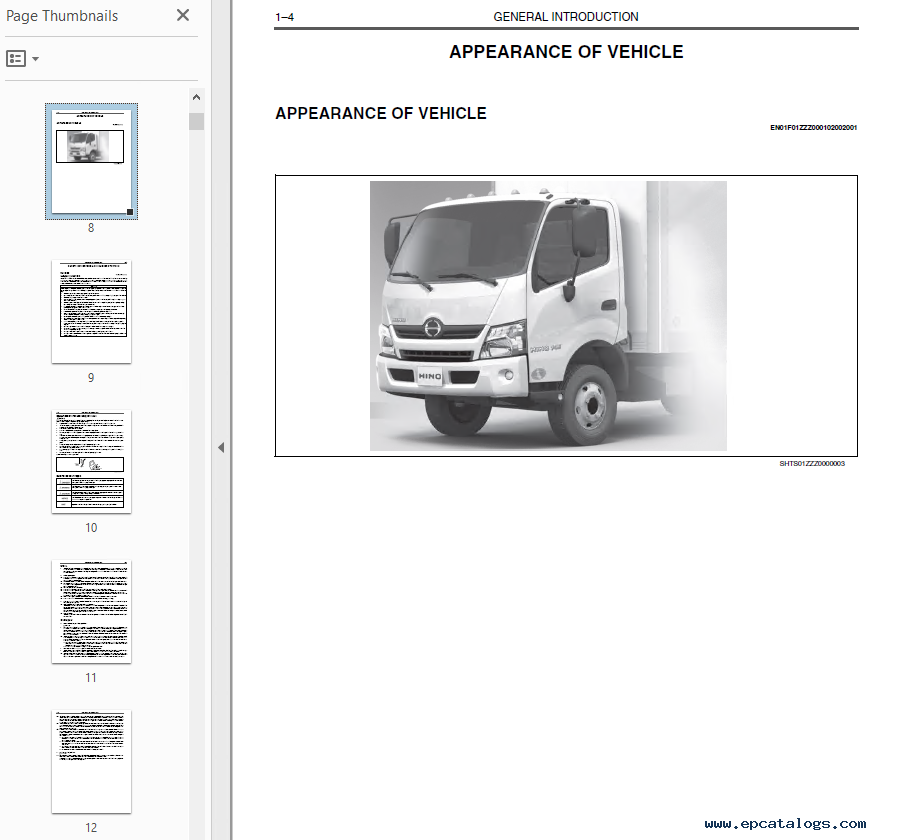Click the page label 8 under thumbnail

pos(91,228)
